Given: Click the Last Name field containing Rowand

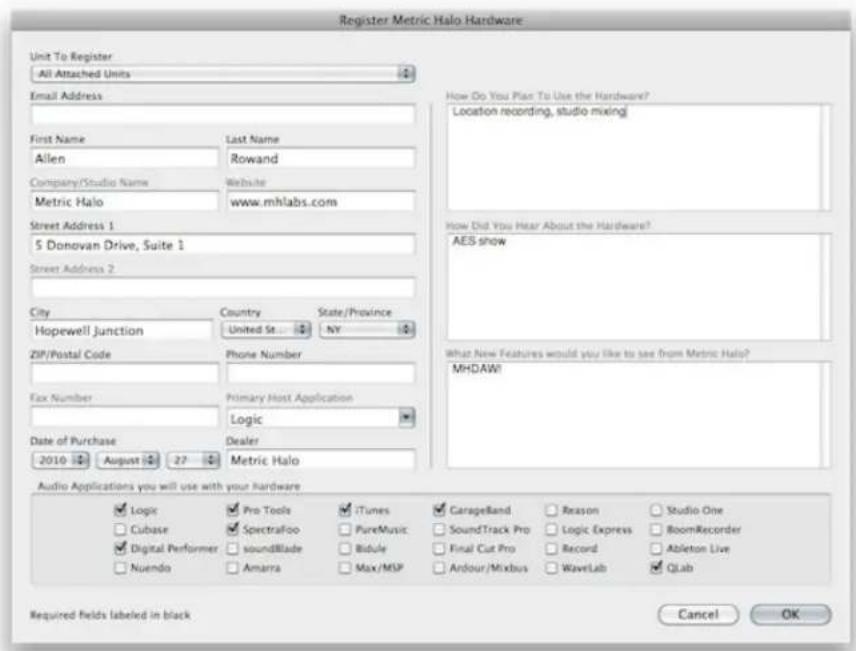Looking at the screenshot, I should pyautogui.click(x=320, y=158).
